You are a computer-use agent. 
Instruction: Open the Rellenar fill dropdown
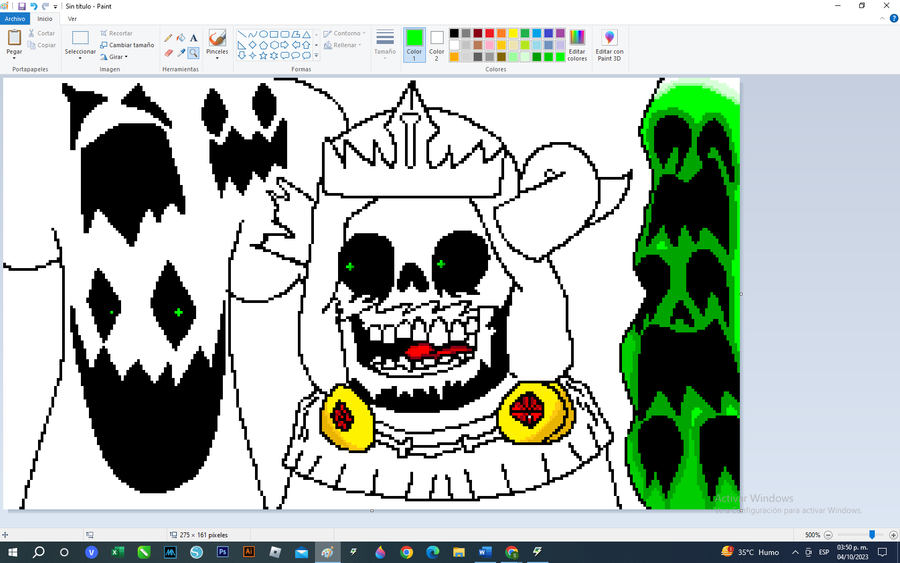[x=343, y=45]
